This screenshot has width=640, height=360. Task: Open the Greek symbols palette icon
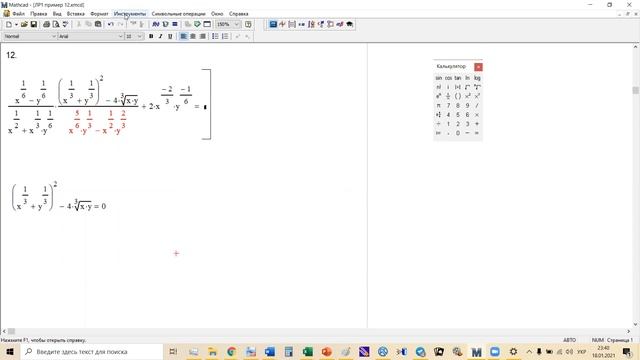click(340, 24)
